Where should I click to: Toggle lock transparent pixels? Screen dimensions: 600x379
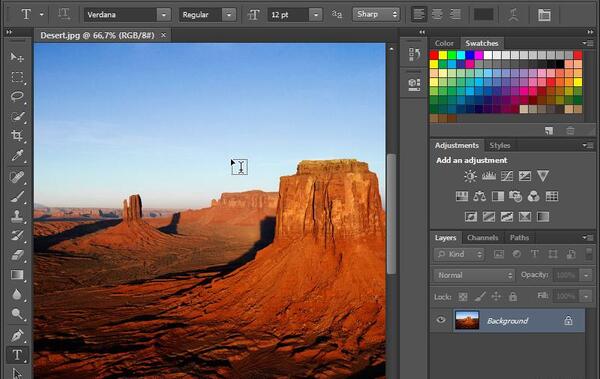pyautogui.click(x=463, y=297)
